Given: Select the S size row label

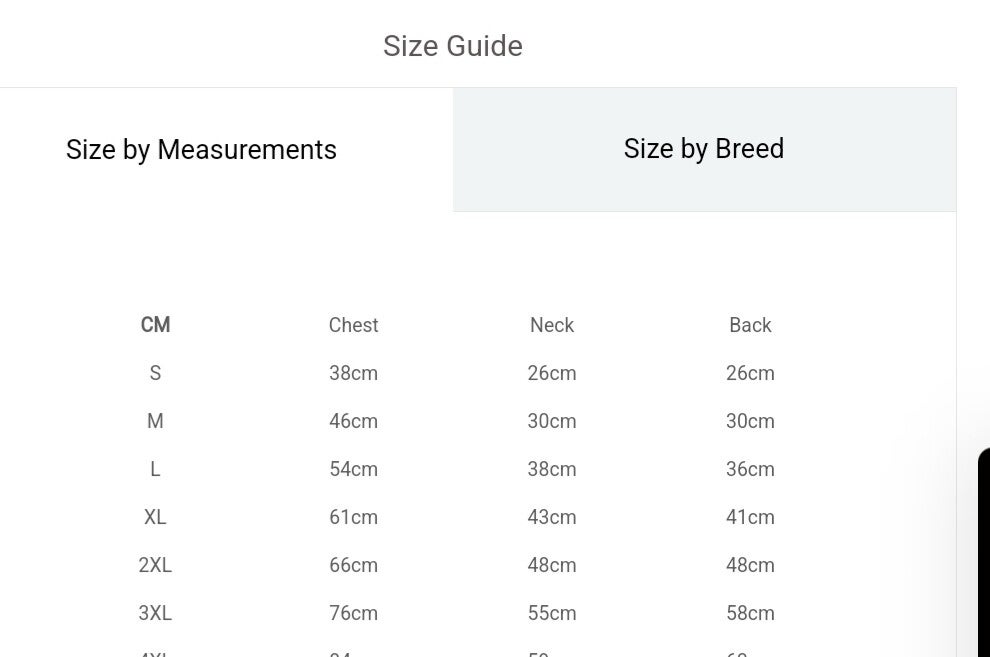Looking at the screenshot, I should 155,373.
